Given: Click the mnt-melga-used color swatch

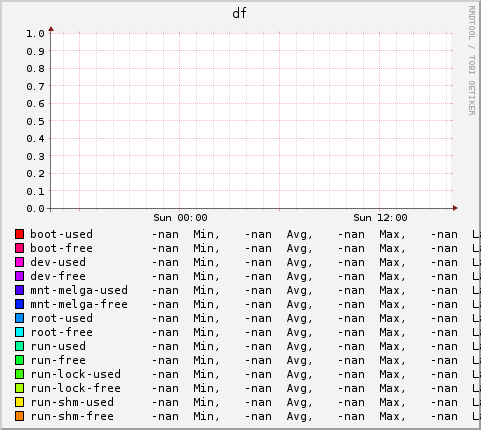Looking at the screenshot, I should [x=19, y=290].
